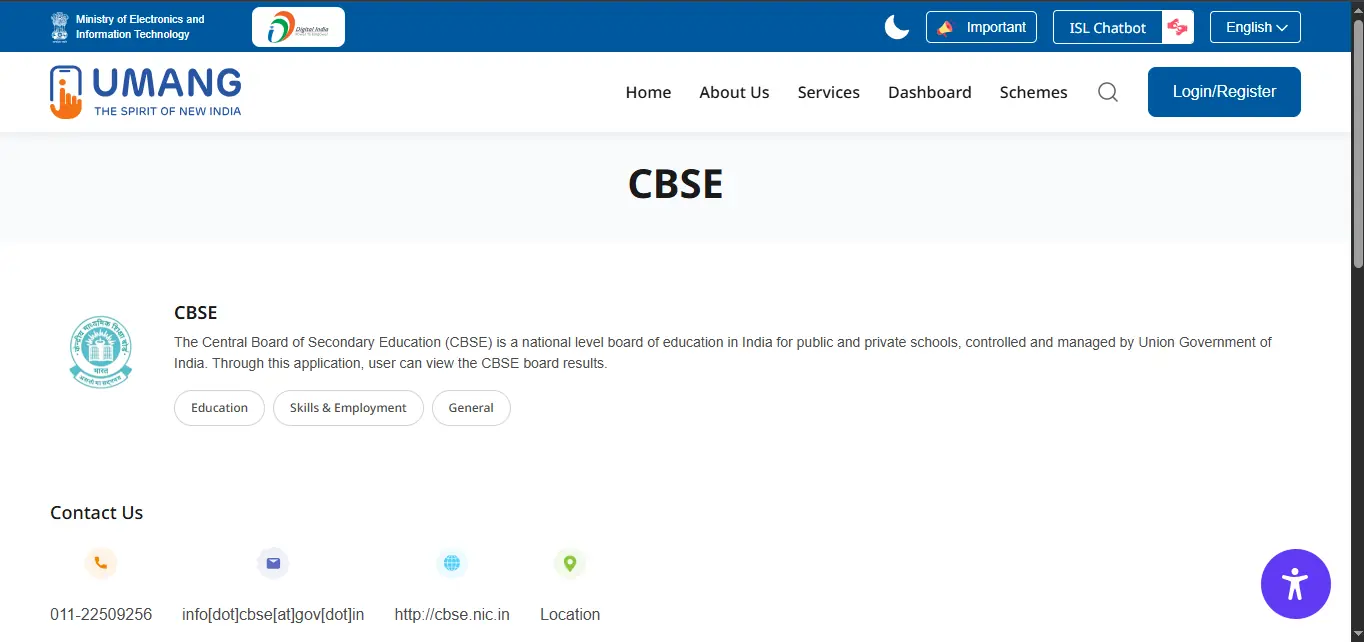Click the Ministry of Electronics emblem
Screen dimensions: 1364x642
[x=57, y=26]
